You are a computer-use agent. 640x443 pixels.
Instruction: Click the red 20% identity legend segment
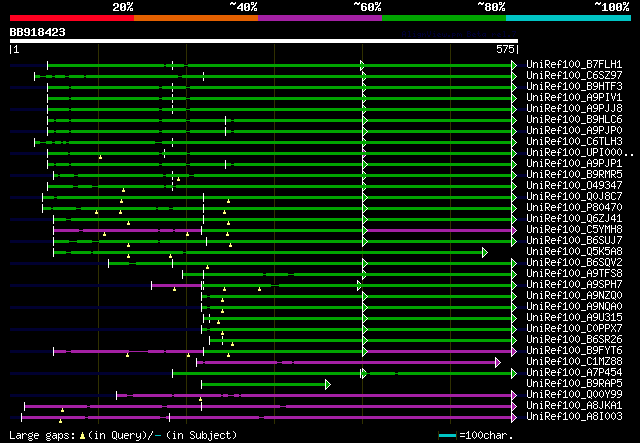point(72,18)
